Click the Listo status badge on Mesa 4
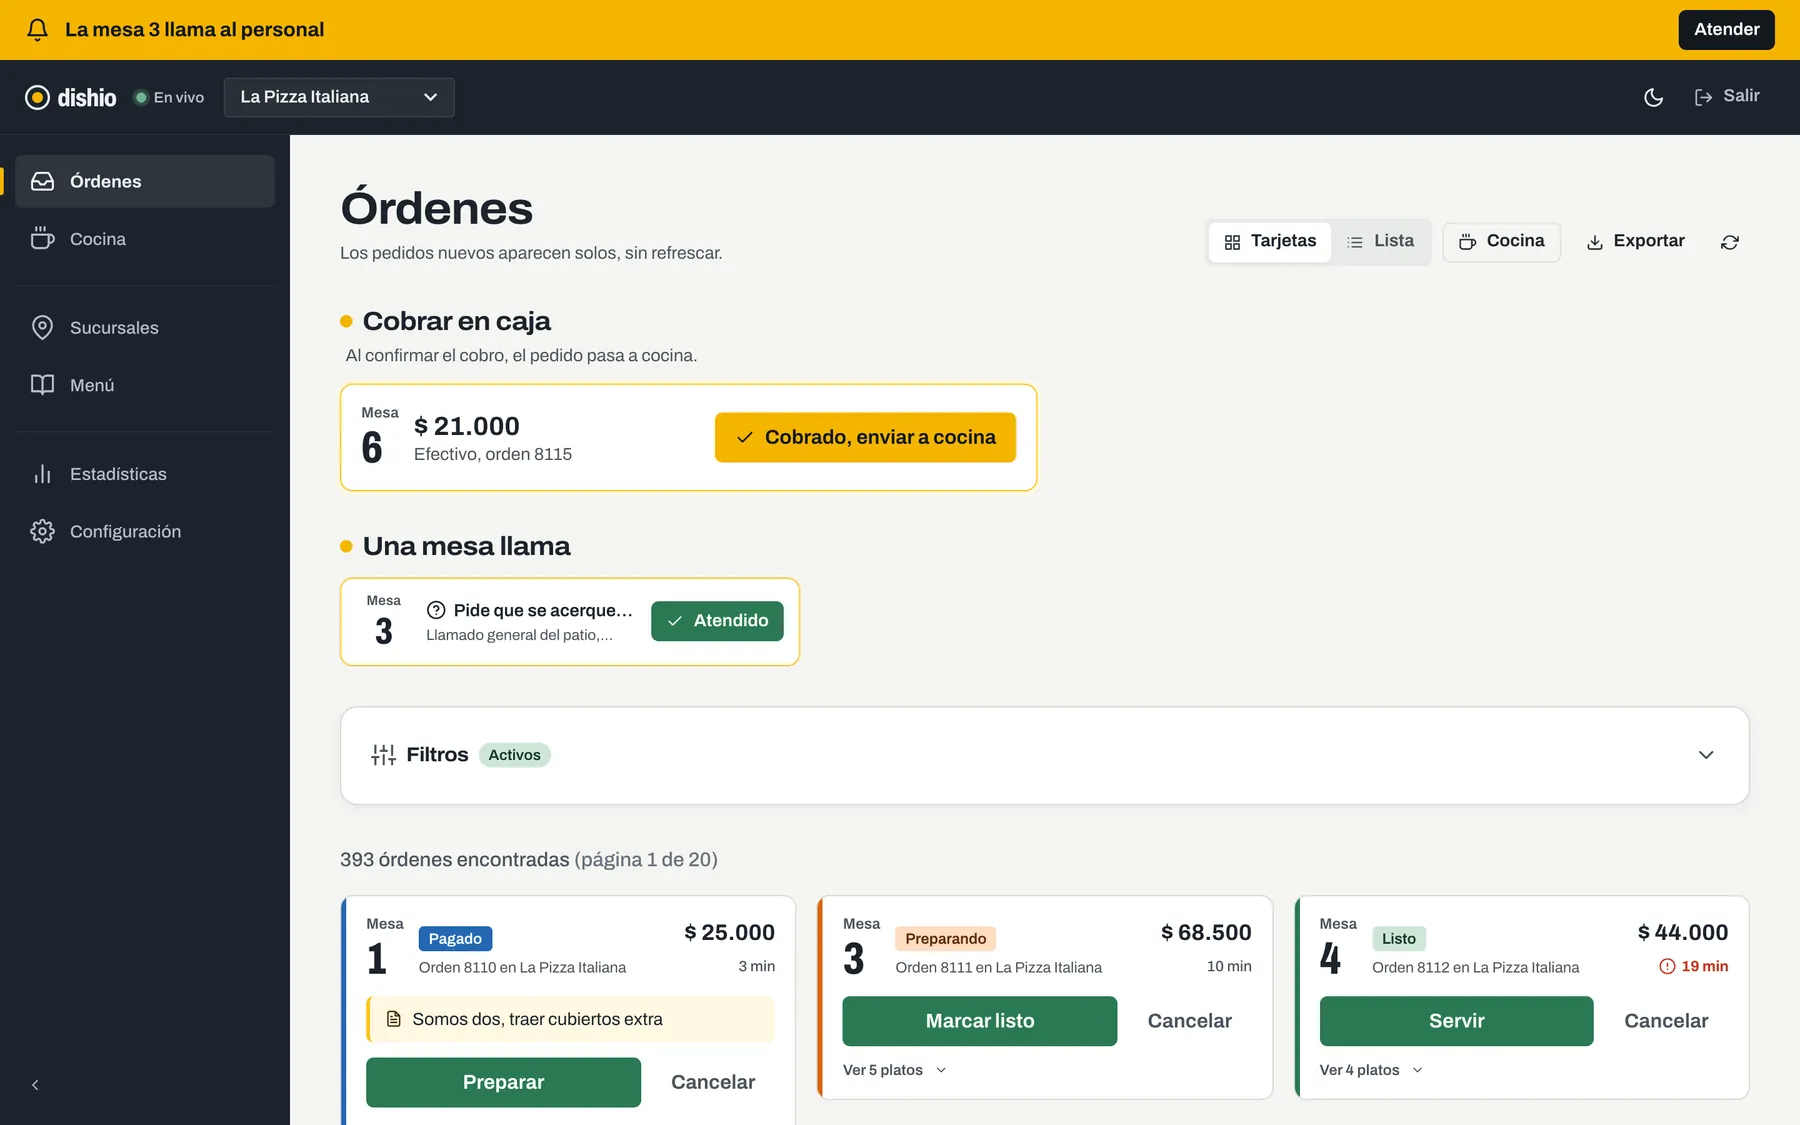1800x1125 pixels. click(x=1398, y=939)
